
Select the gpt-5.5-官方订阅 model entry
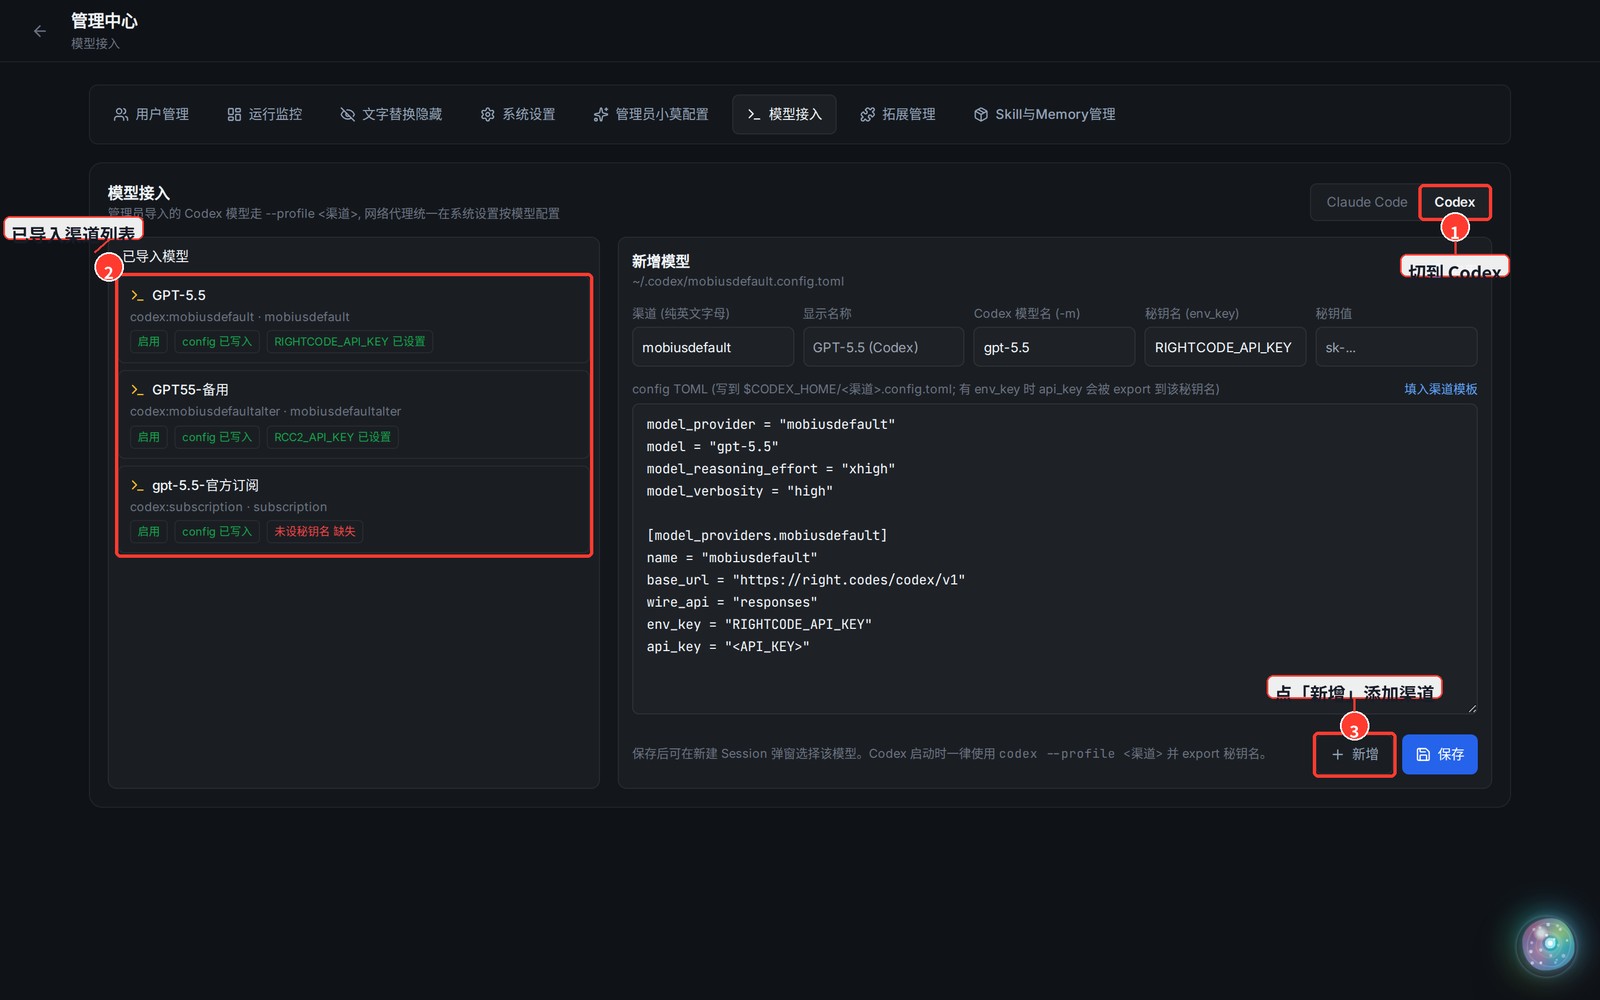(x=354, y=509)
